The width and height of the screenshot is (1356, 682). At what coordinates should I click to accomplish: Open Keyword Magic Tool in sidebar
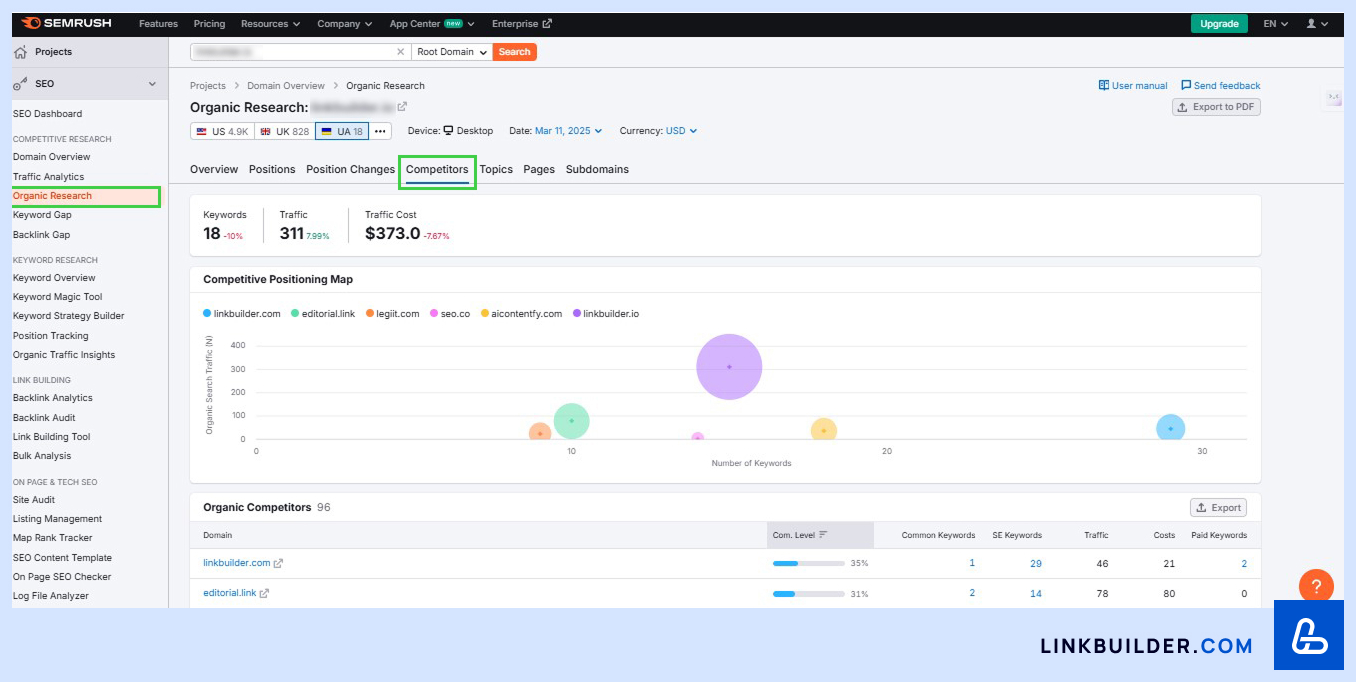pos(58,297)
